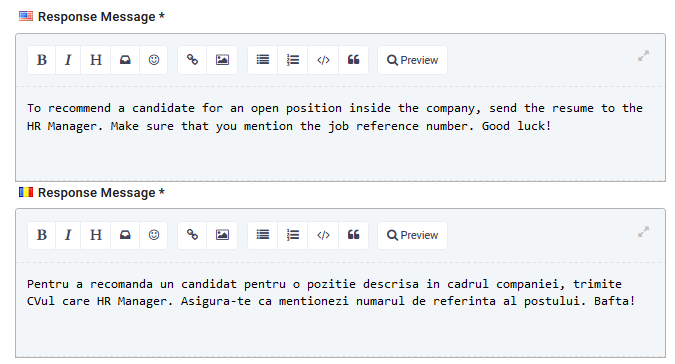
Task: Create numbered list in English response editor
Action: pos(293,60)
